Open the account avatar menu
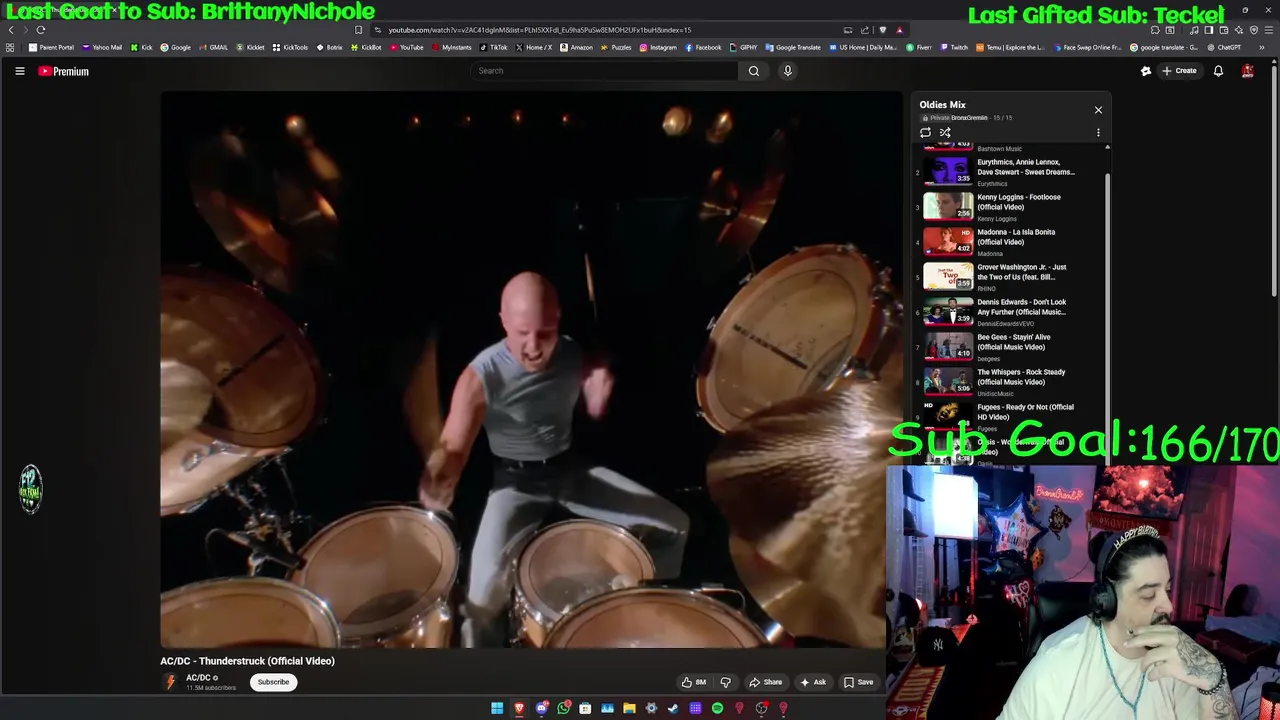 (x=1248, y=71)
